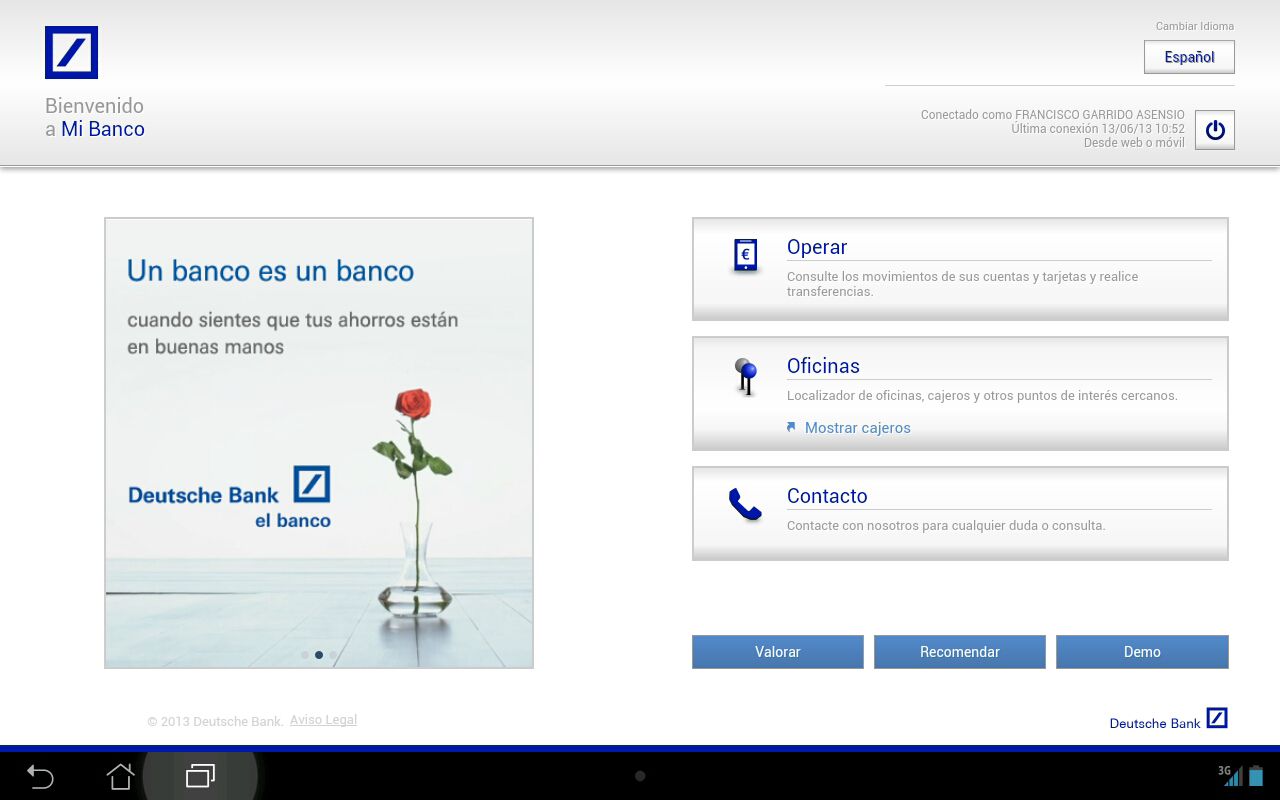Open the Contacto section heading
1280x800 pixels.
[827, 496]
